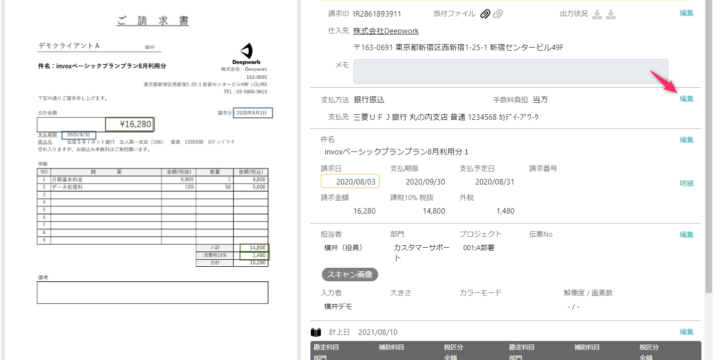Open the 株式会社Deepwork supplier link
The height and width of the screenshot is (360, 720).
(x=386, y=31)
